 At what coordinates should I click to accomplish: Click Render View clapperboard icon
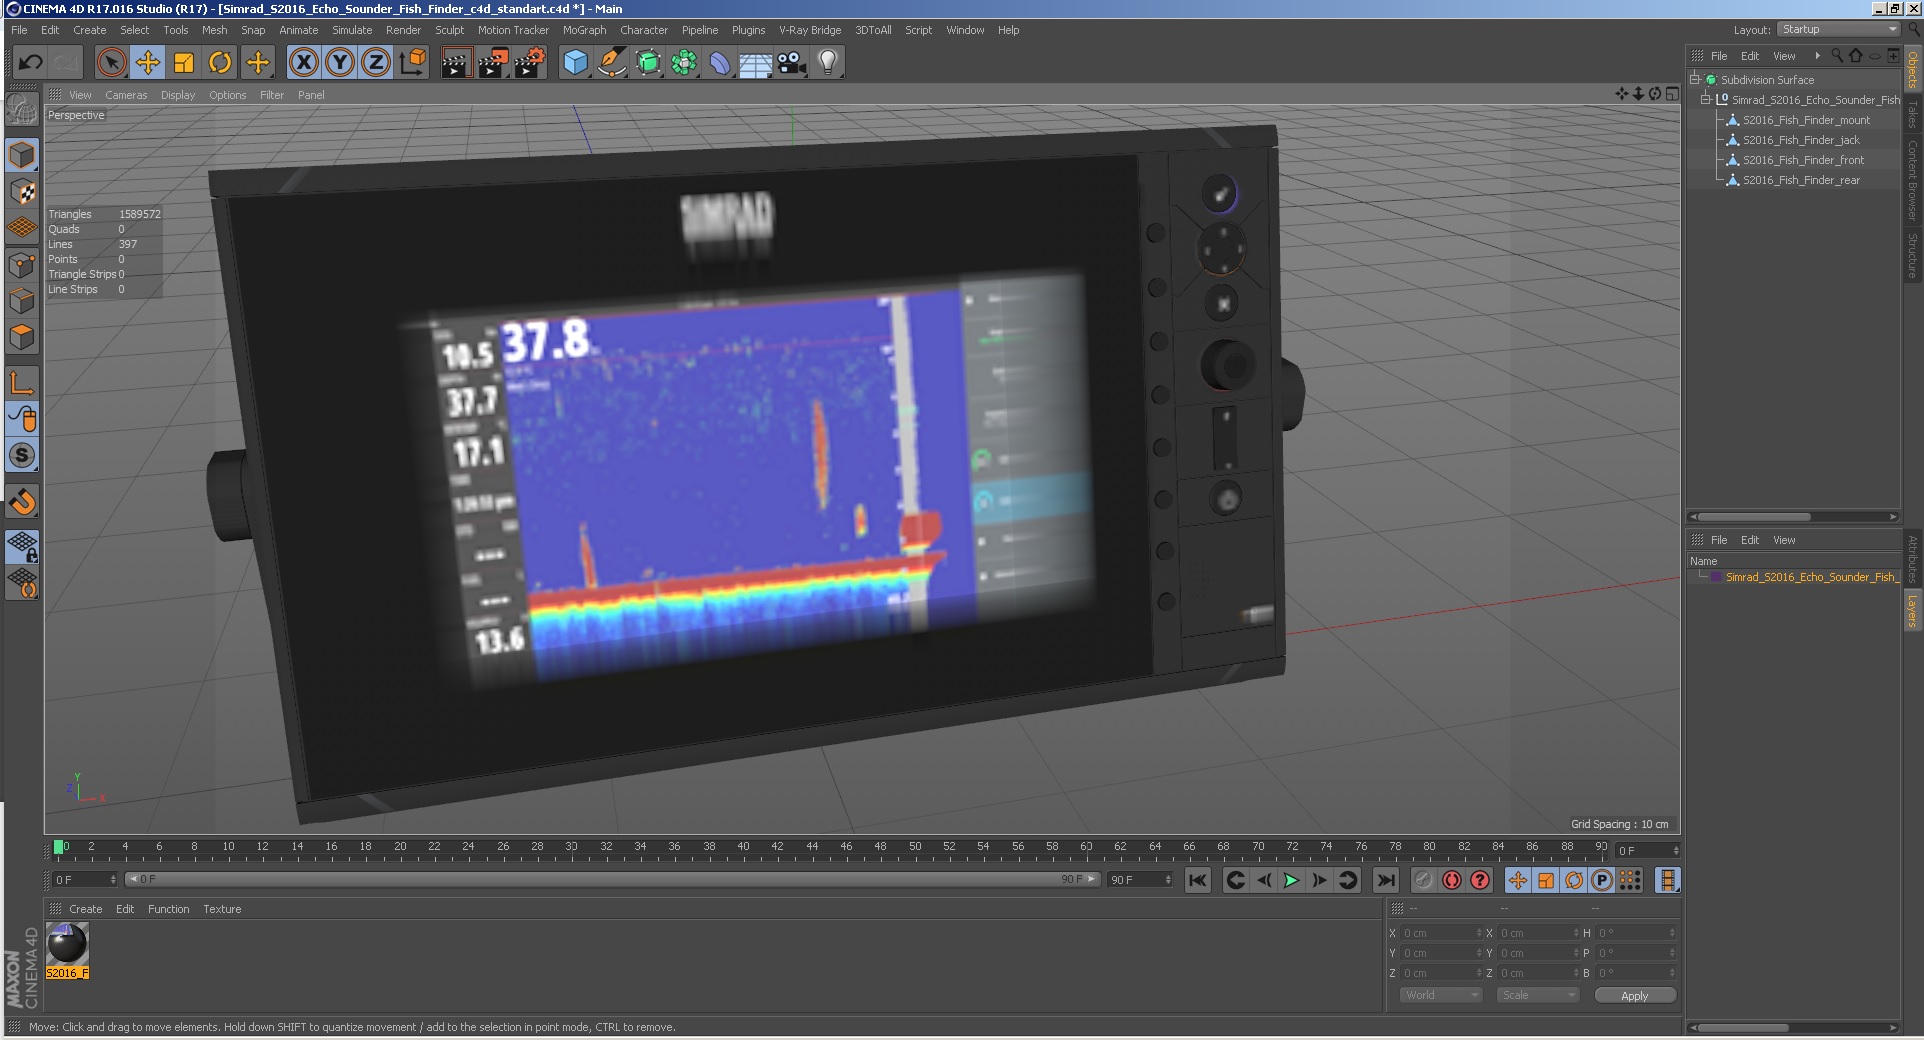[x=456, y=63]
